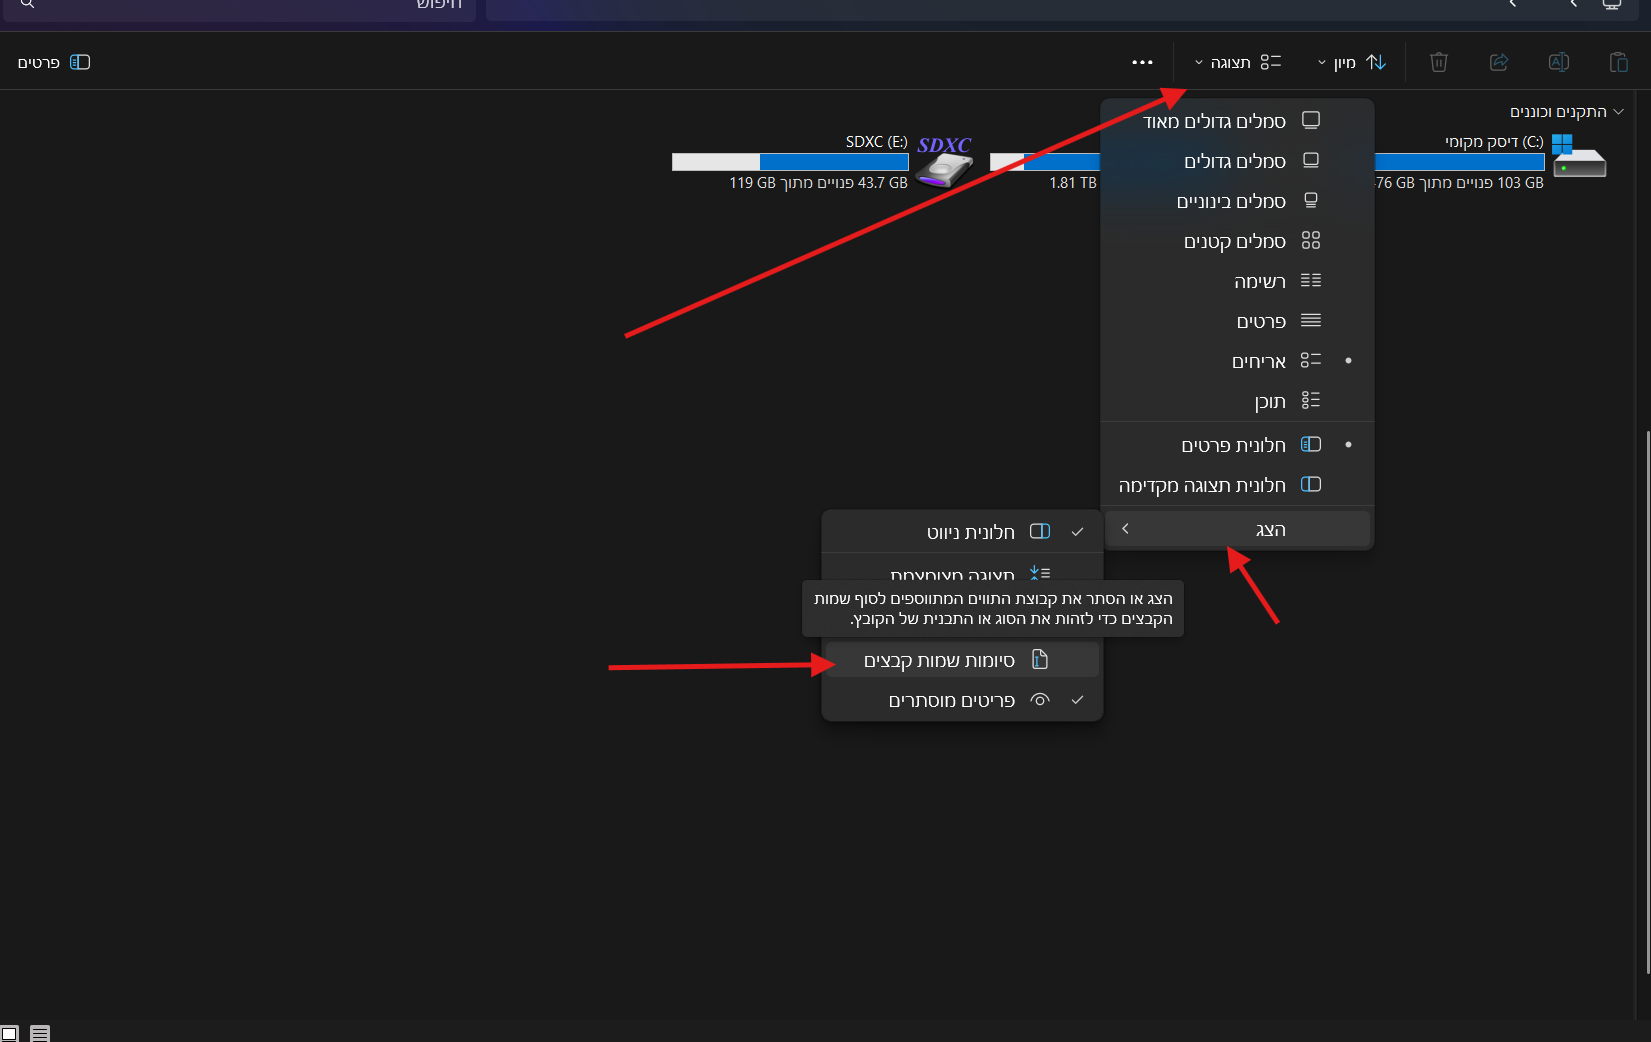Click the rename icon in the toolbar
The height and width of the screenshot is (1042, 1651).
pos(1558,62)
